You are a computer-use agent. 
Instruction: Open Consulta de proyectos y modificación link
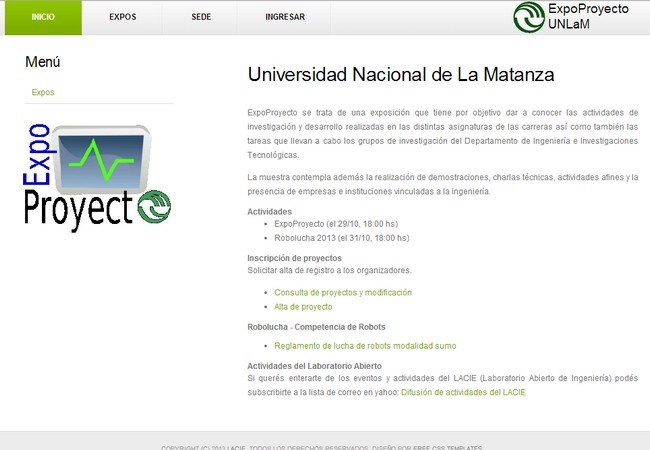point(343,293)
